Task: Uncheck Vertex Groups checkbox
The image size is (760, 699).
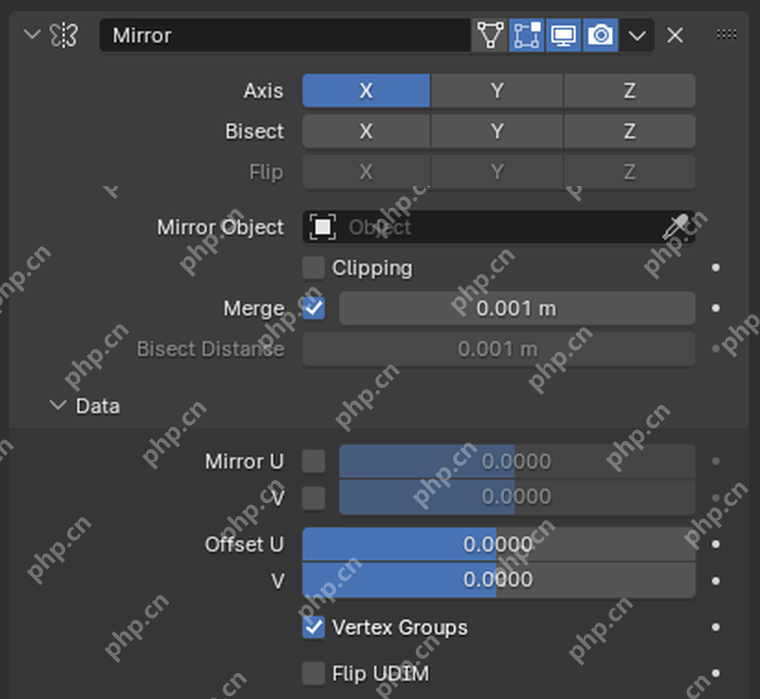Action: coord(314,627)
